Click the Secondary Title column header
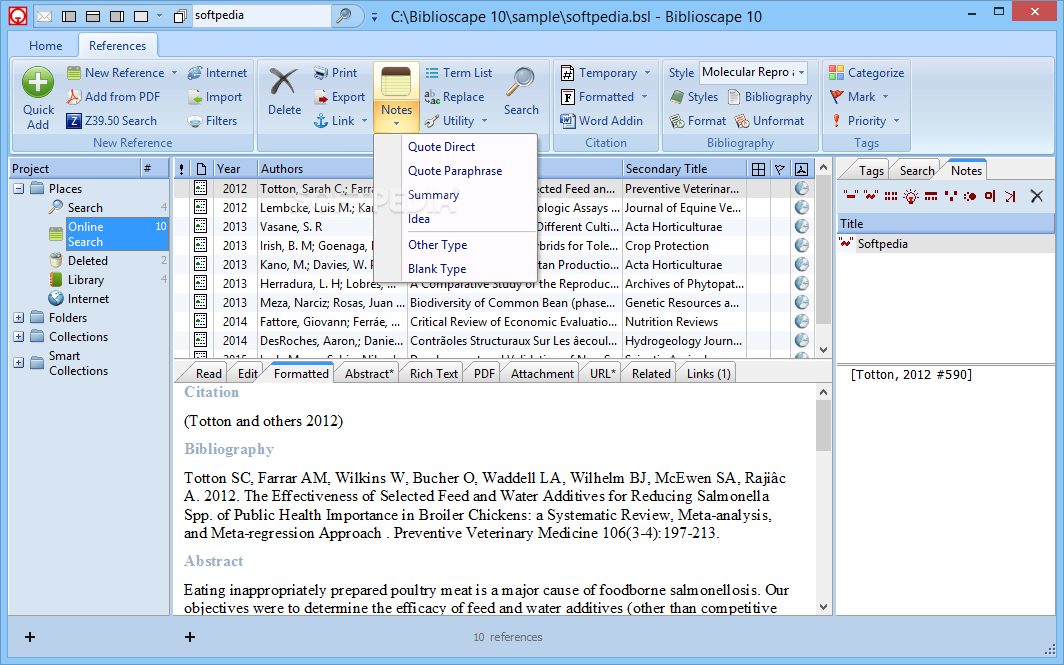The height and width of the screenshot is (665, 1064). point(684,169)
